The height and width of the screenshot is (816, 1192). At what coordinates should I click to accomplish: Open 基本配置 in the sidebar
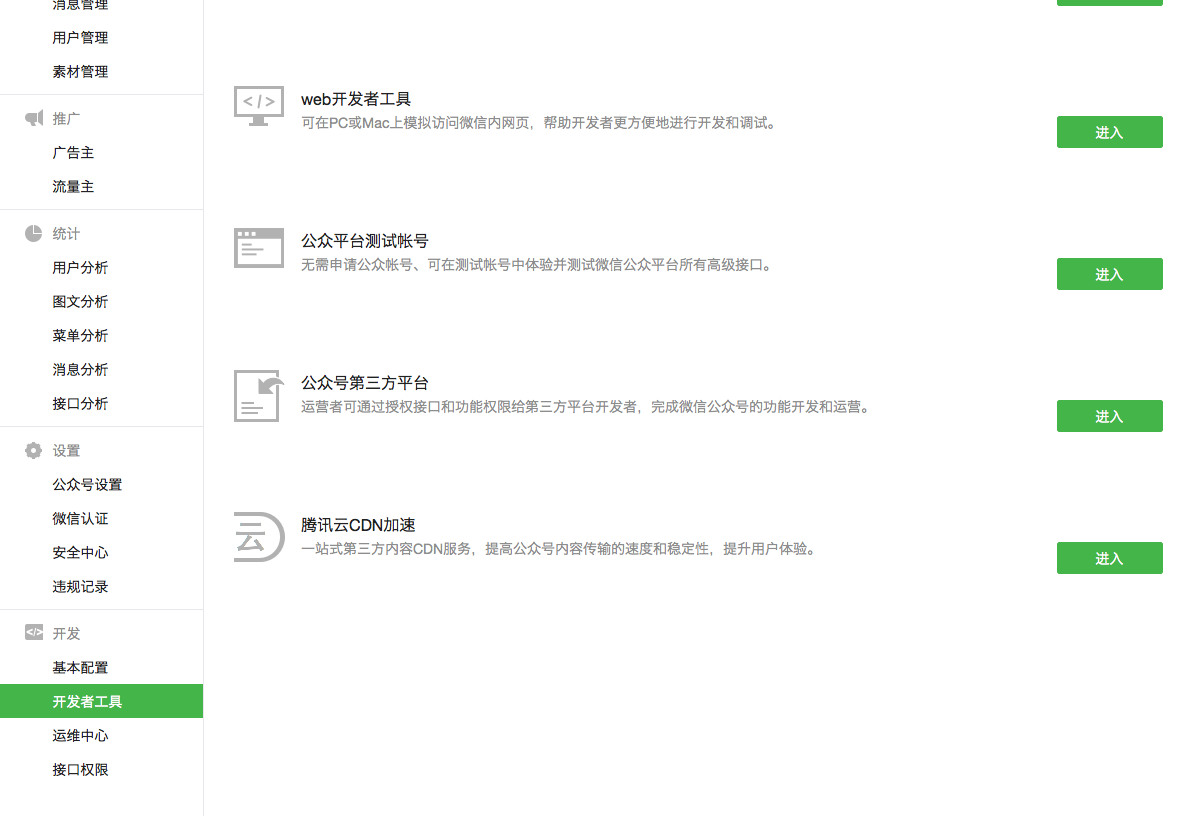pyautogui.click(x=80, y=668)
